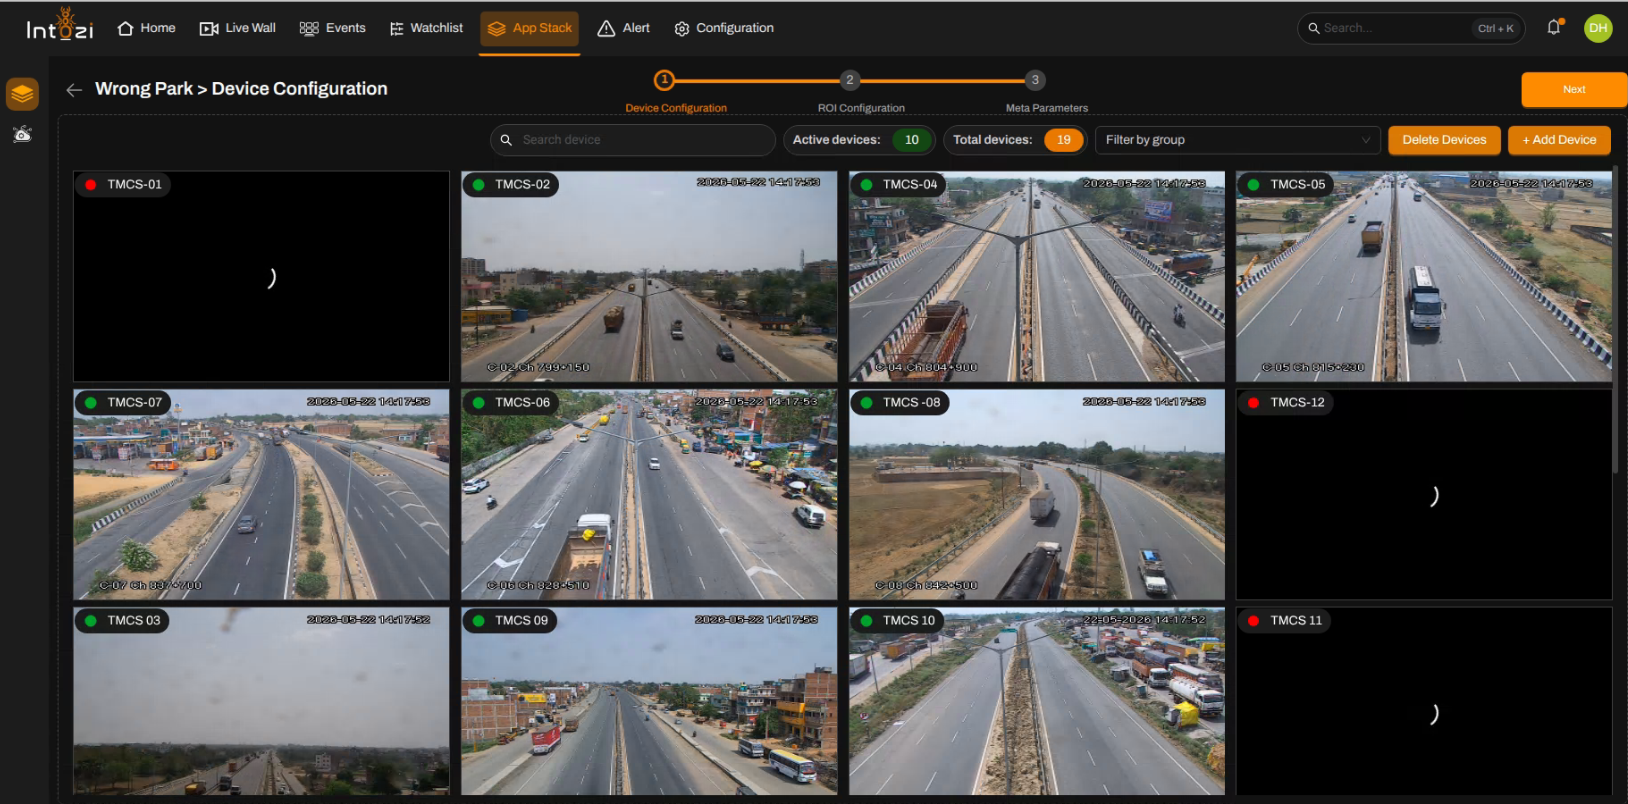The width and height of the screenshot is (1628, 804).
Task: Click the Intozi logo
Action: click(60, 26)
